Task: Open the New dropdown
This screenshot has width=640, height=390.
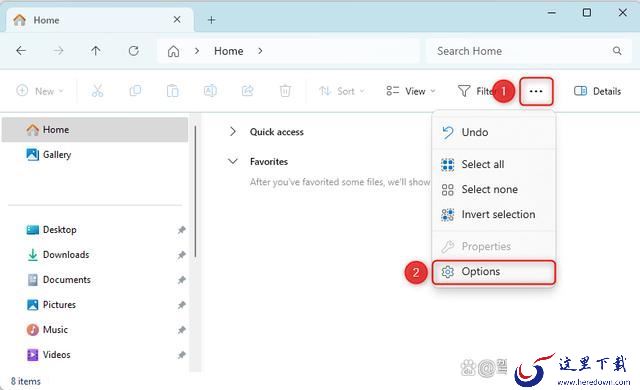Action: pos(40,91)
